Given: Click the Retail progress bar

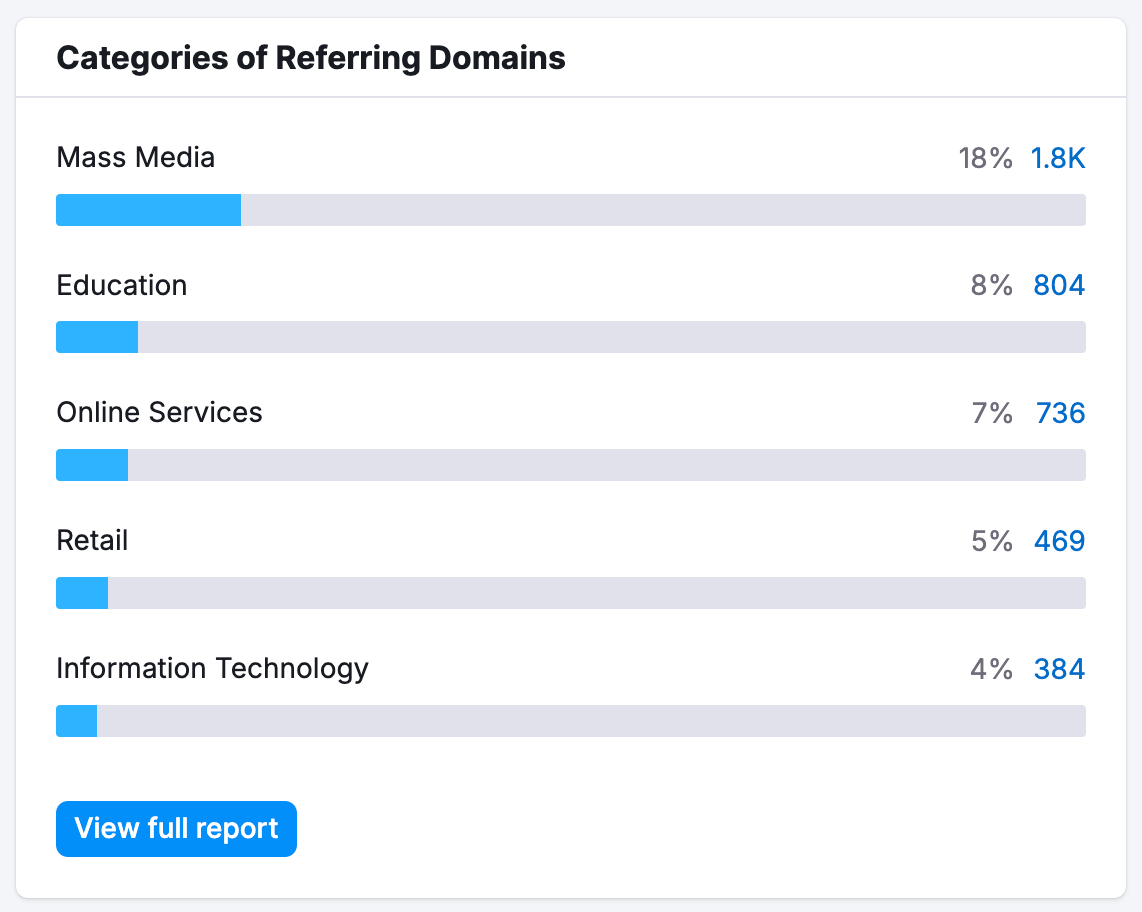Looking at the screenshot, I should coord(571,593).
